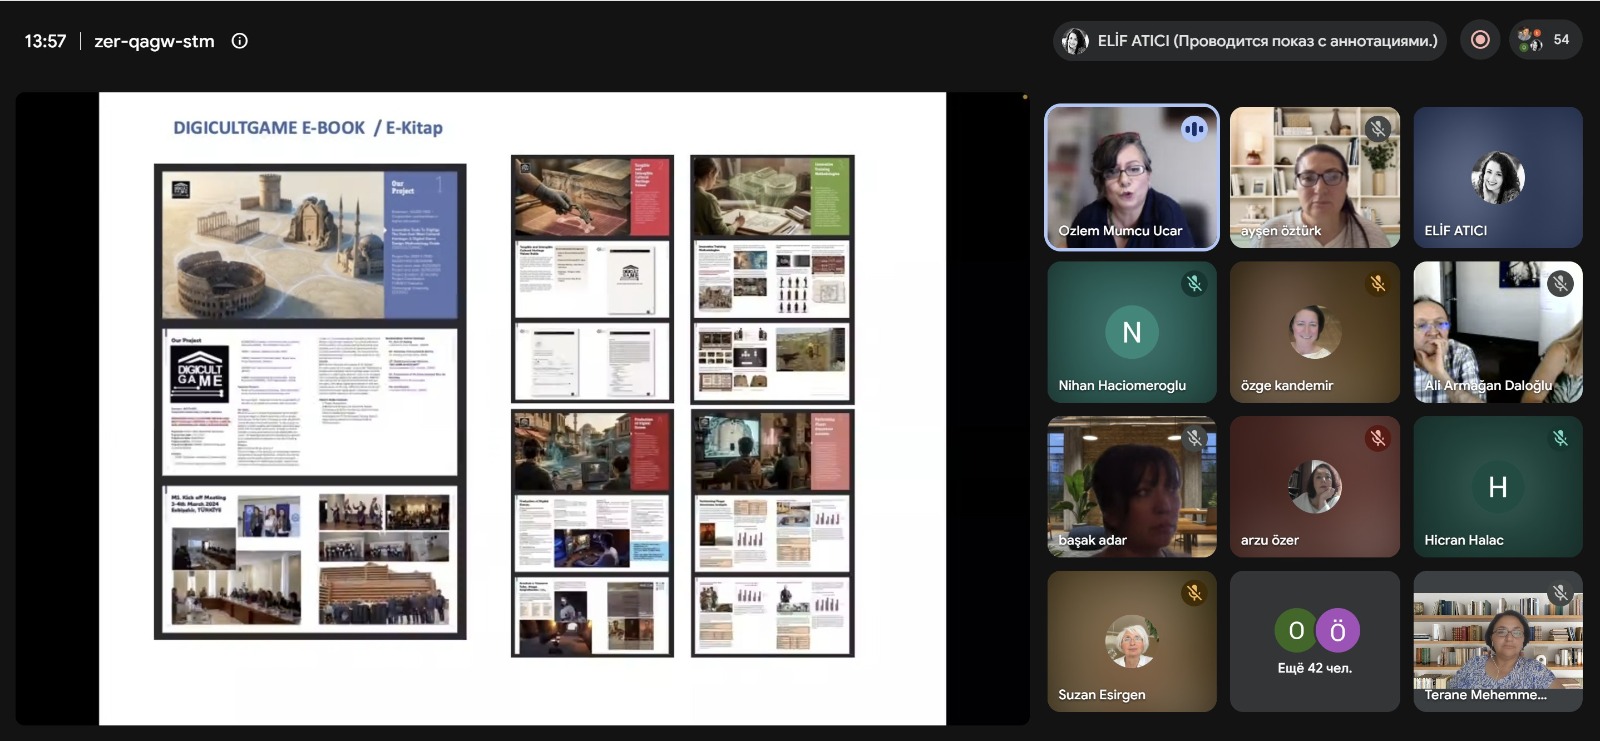The image size is (1600, 741).
Task: Click the Hicran Halac name label
Action: (x=1464, y=540)
